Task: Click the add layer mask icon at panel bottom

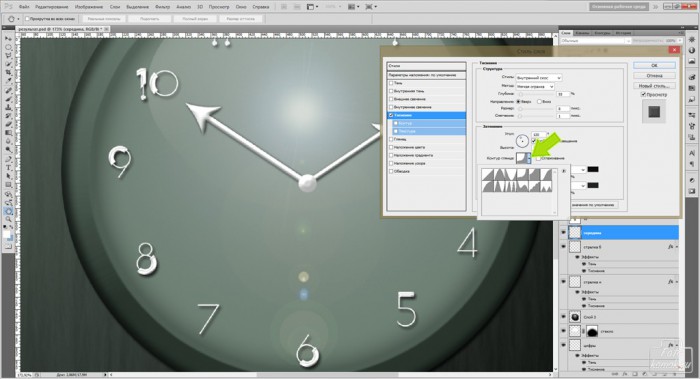Action: click(x=634, y=374)
